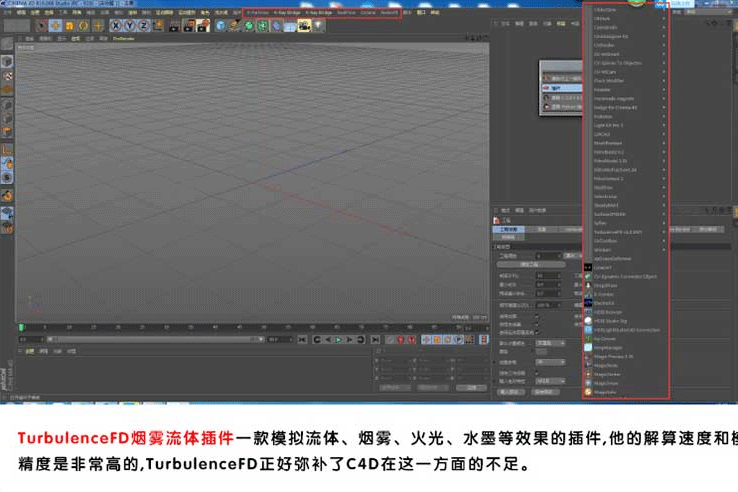Screen dimensions: 738x492
Task: Switch to Model mode in sidebar
Action: point(7,61)
